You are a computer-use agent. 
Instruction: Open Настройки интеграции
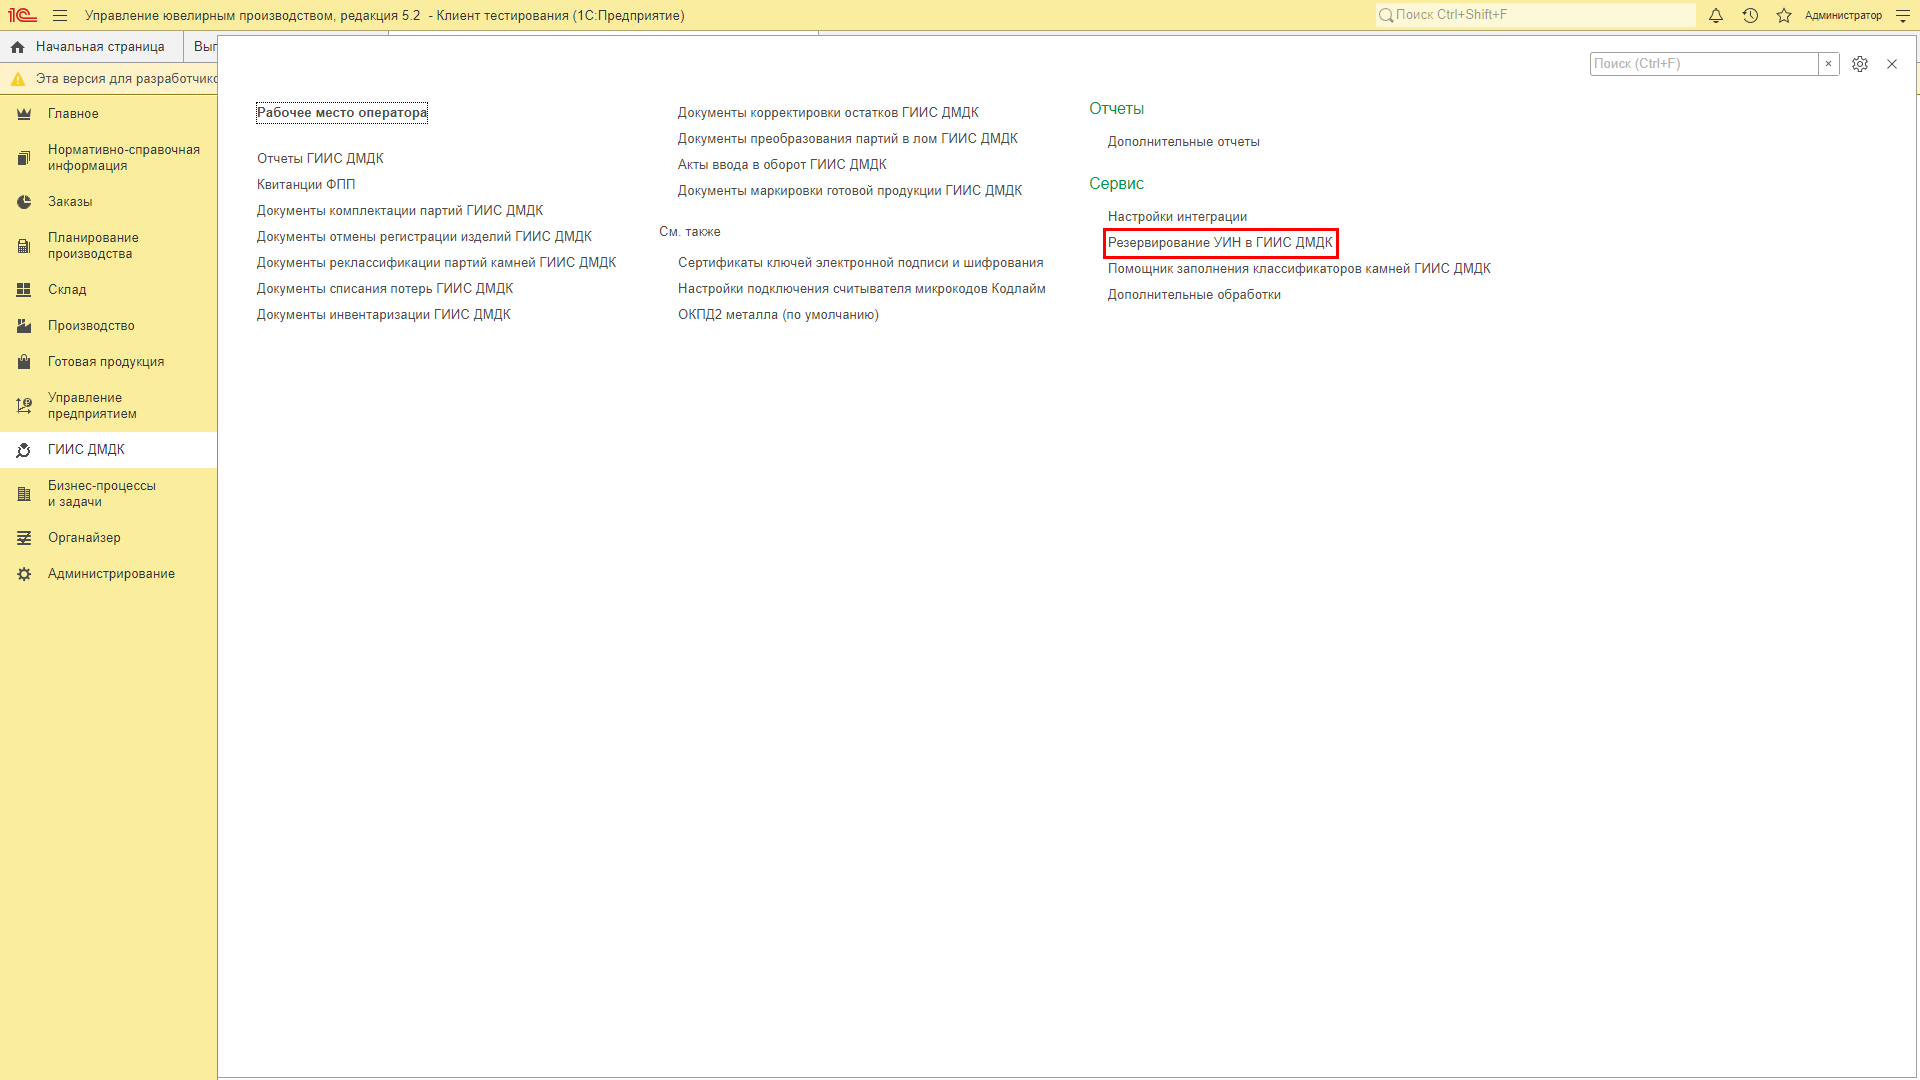pos(1177,217)
